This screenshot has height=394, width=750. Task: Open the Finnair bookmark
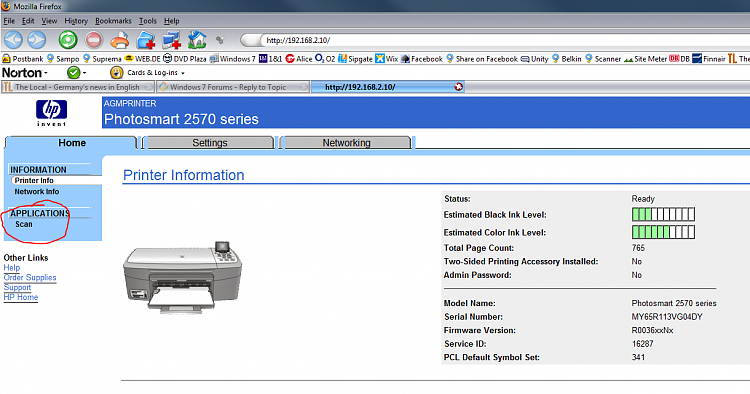pyautogui.click(x=709, y=59)
